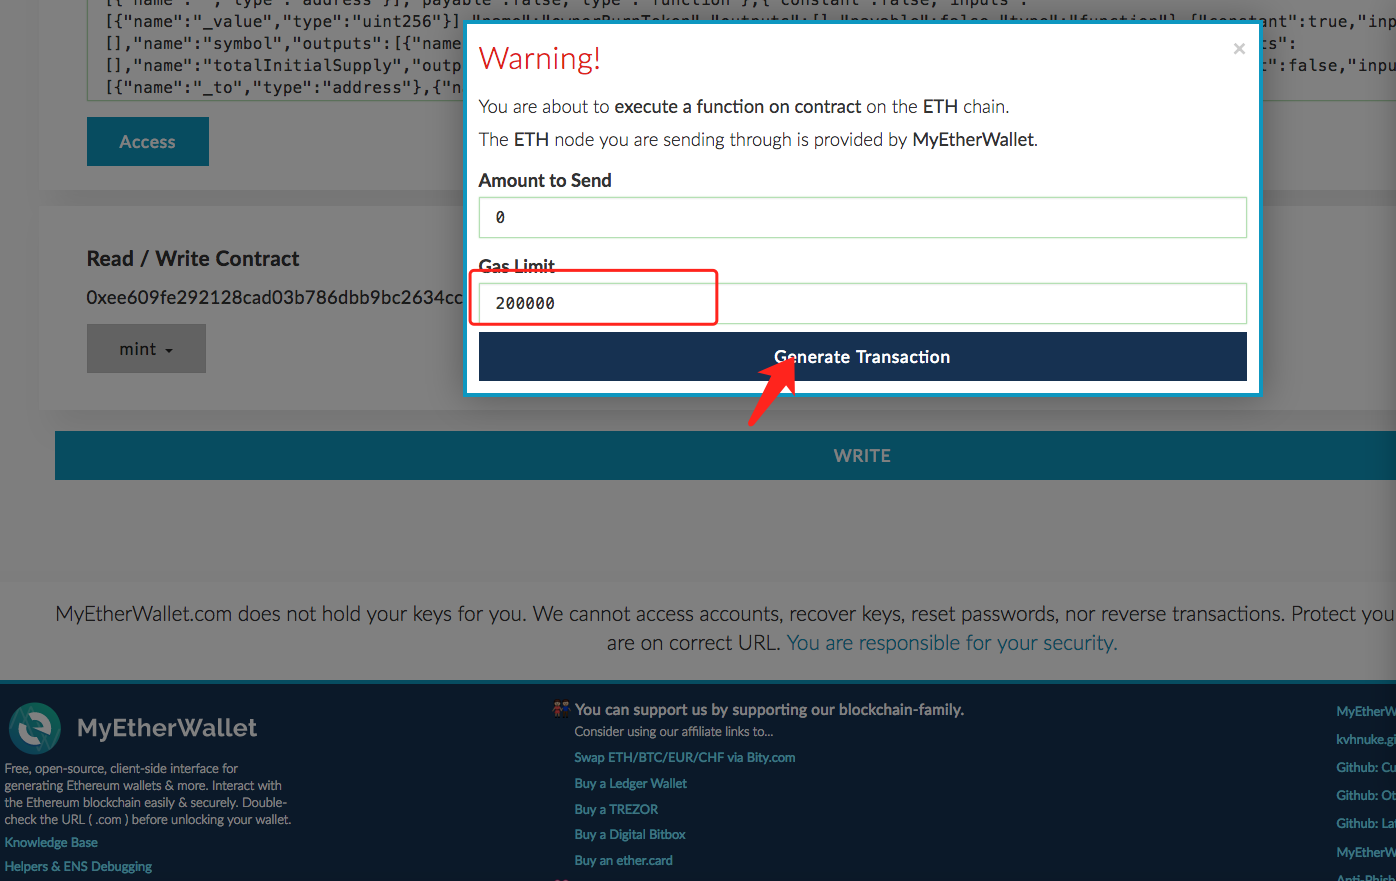Click the Gas Limit input showing 200000
1396x881 pixels.
coord(862,303)
